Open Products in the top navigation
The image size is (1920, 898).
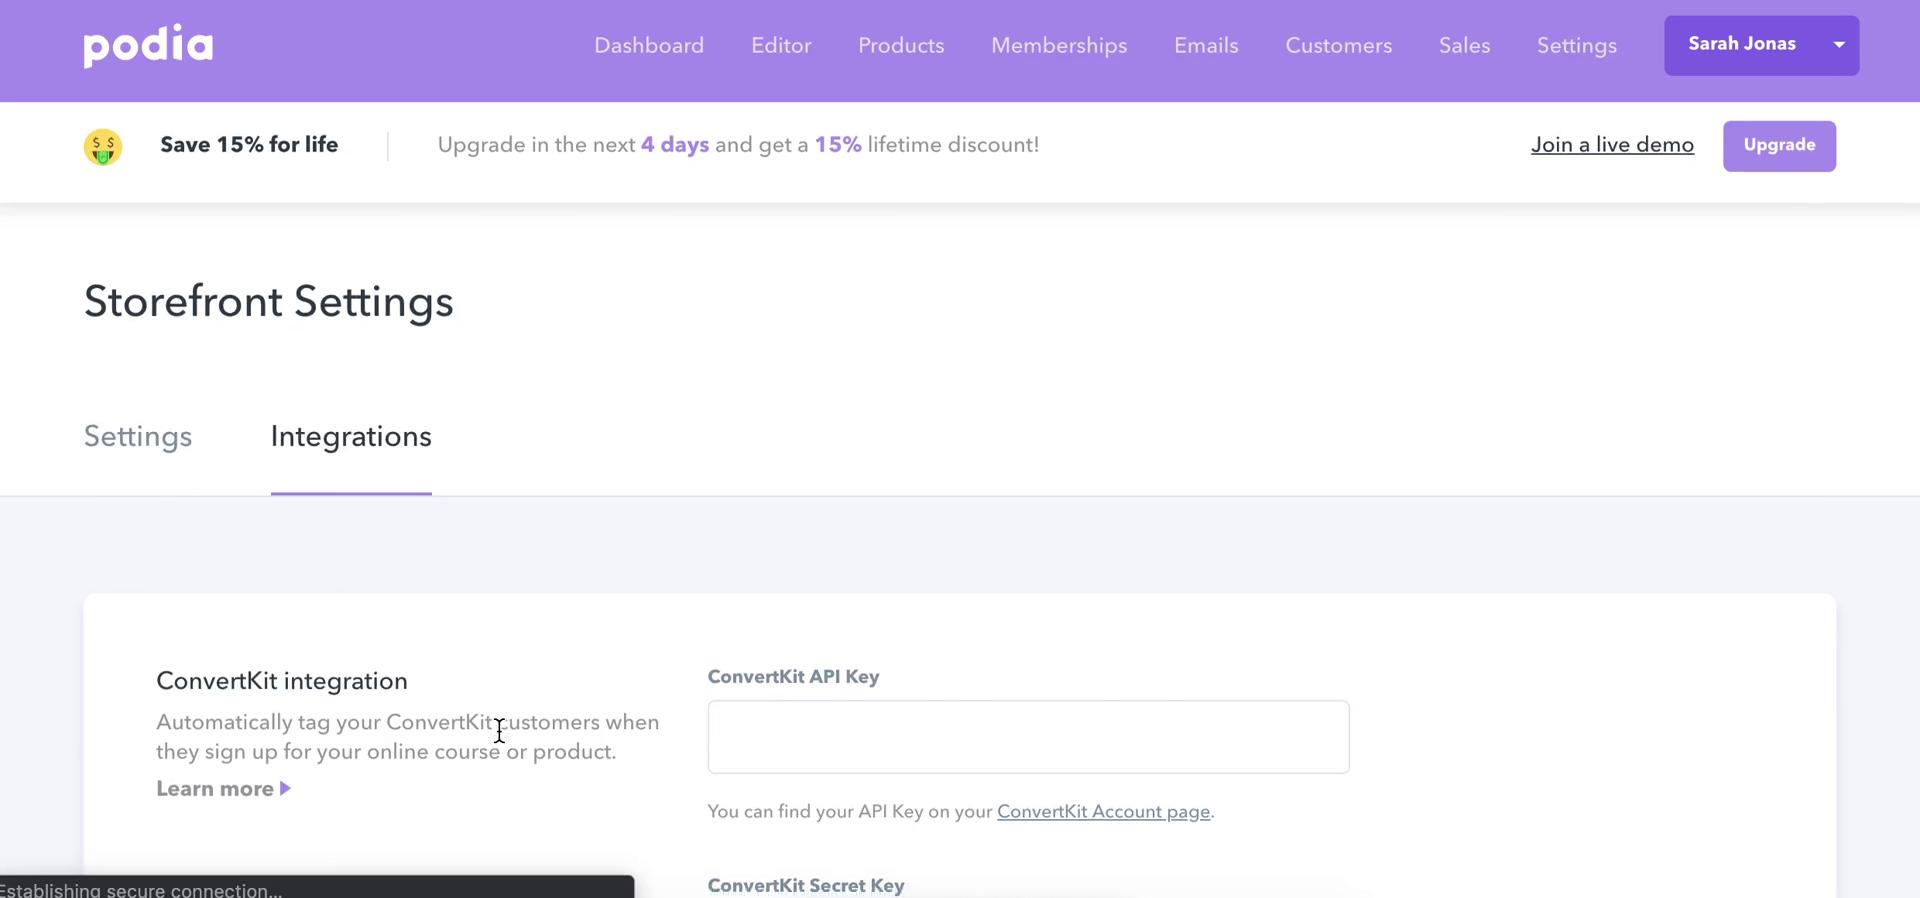coord(901,46)
